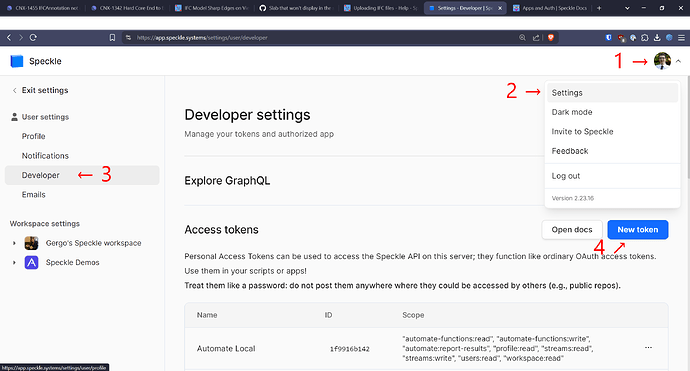The height and width of the screenshot is (371, 690).
Task: Click the red extension icon with badge
Action: coord(621,38)
